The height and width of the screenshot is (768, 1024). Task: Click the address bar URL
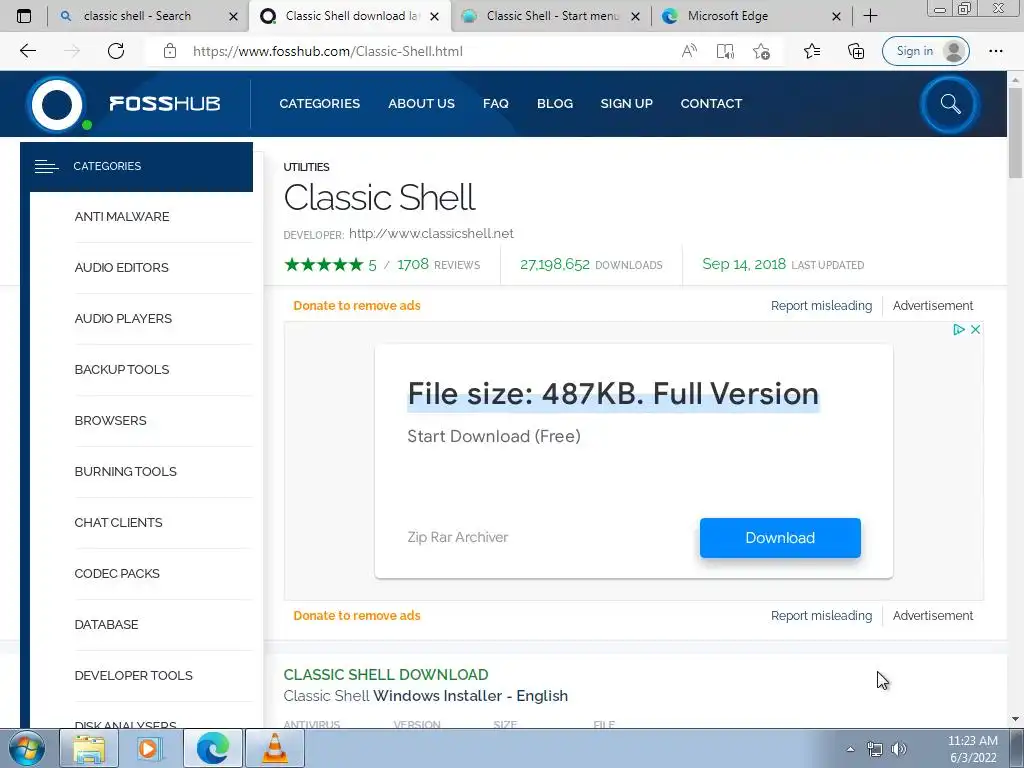[328, 51]
